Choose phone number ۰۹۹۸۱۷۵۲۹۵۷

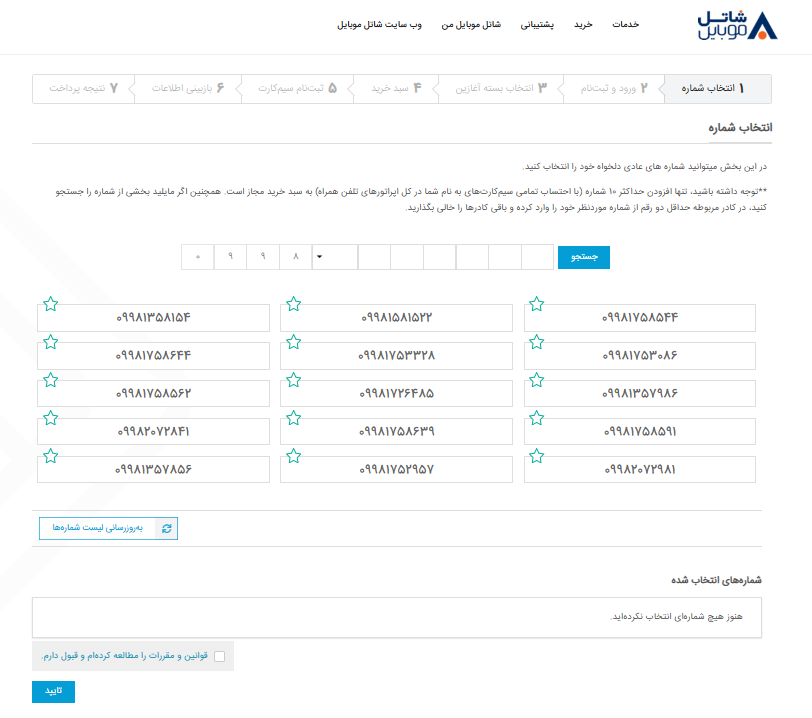click(x=396, y=469)
